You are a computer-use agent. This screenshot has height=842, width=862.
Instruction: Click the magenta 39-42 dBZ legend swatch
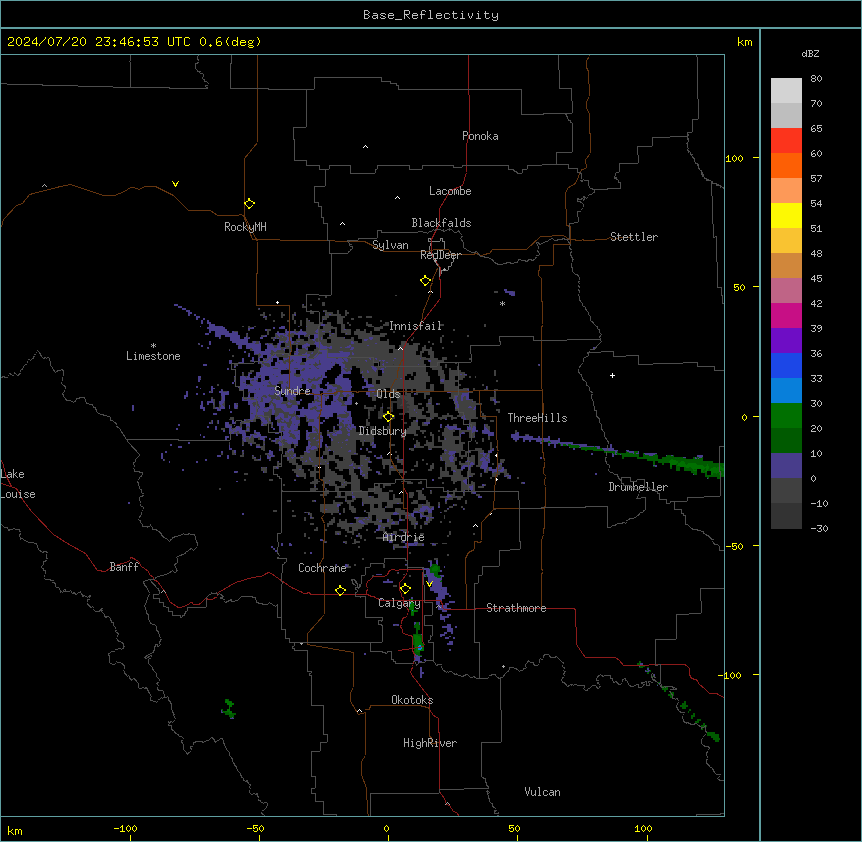click(x=786, y=315)
